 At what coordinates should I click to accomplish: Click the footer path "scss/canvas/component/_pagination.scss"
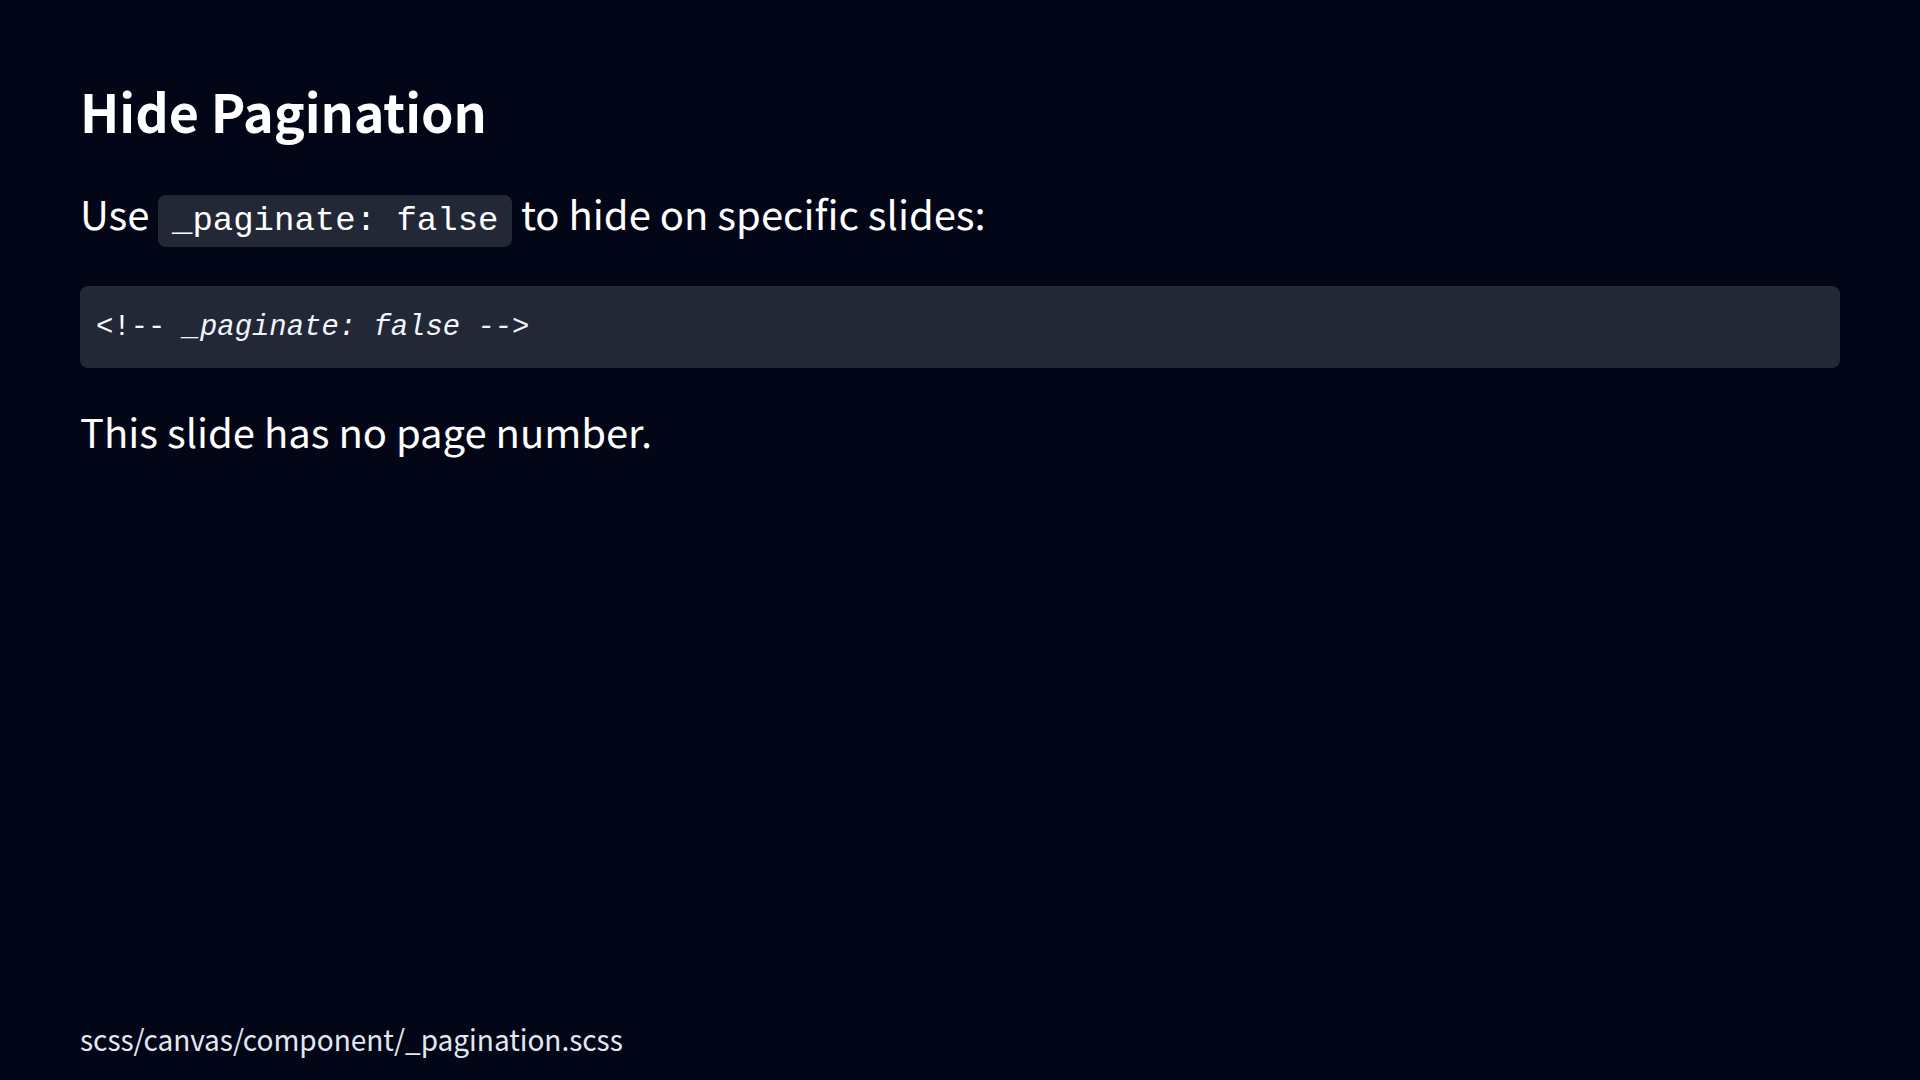click(x=351, y=1041)
